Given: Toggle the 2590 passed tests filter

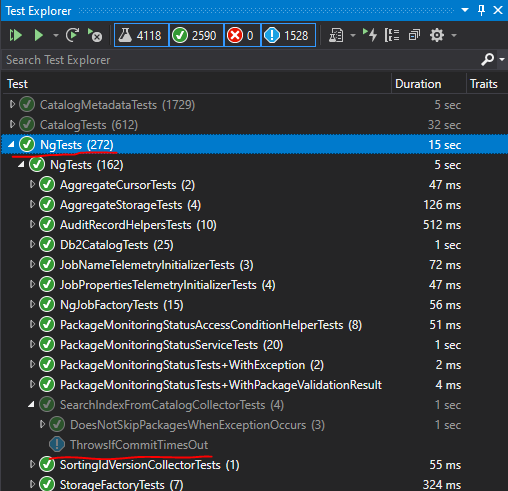Looking at the screenshot, I should click(x=196, y=35).
